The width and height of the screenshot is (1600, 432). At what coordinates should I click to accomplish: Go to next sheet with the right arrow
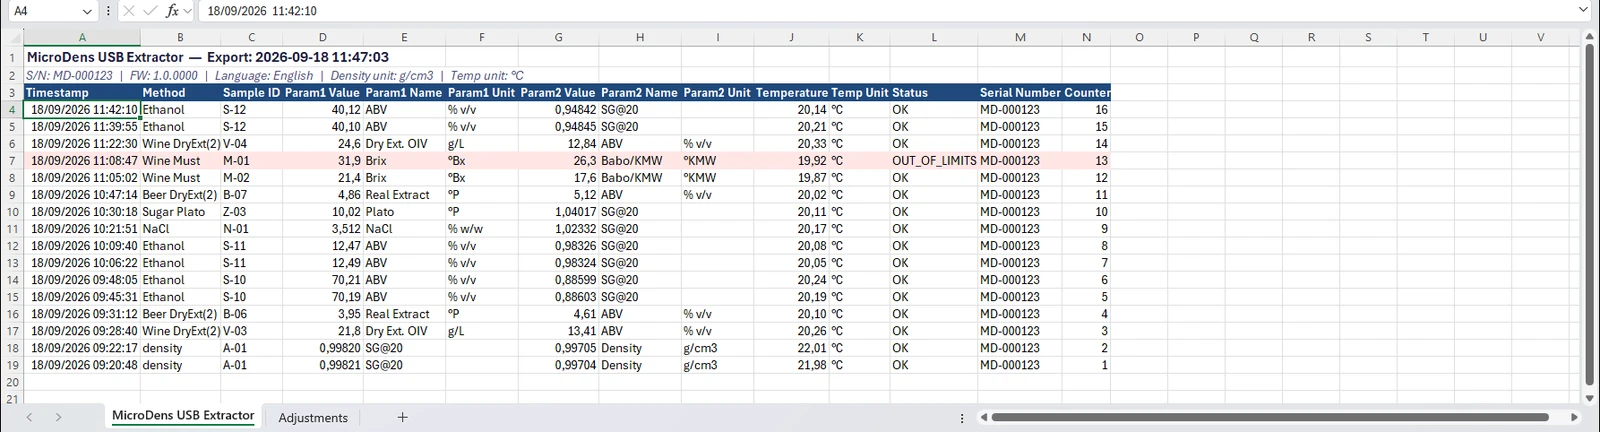[x=58, y=417]
